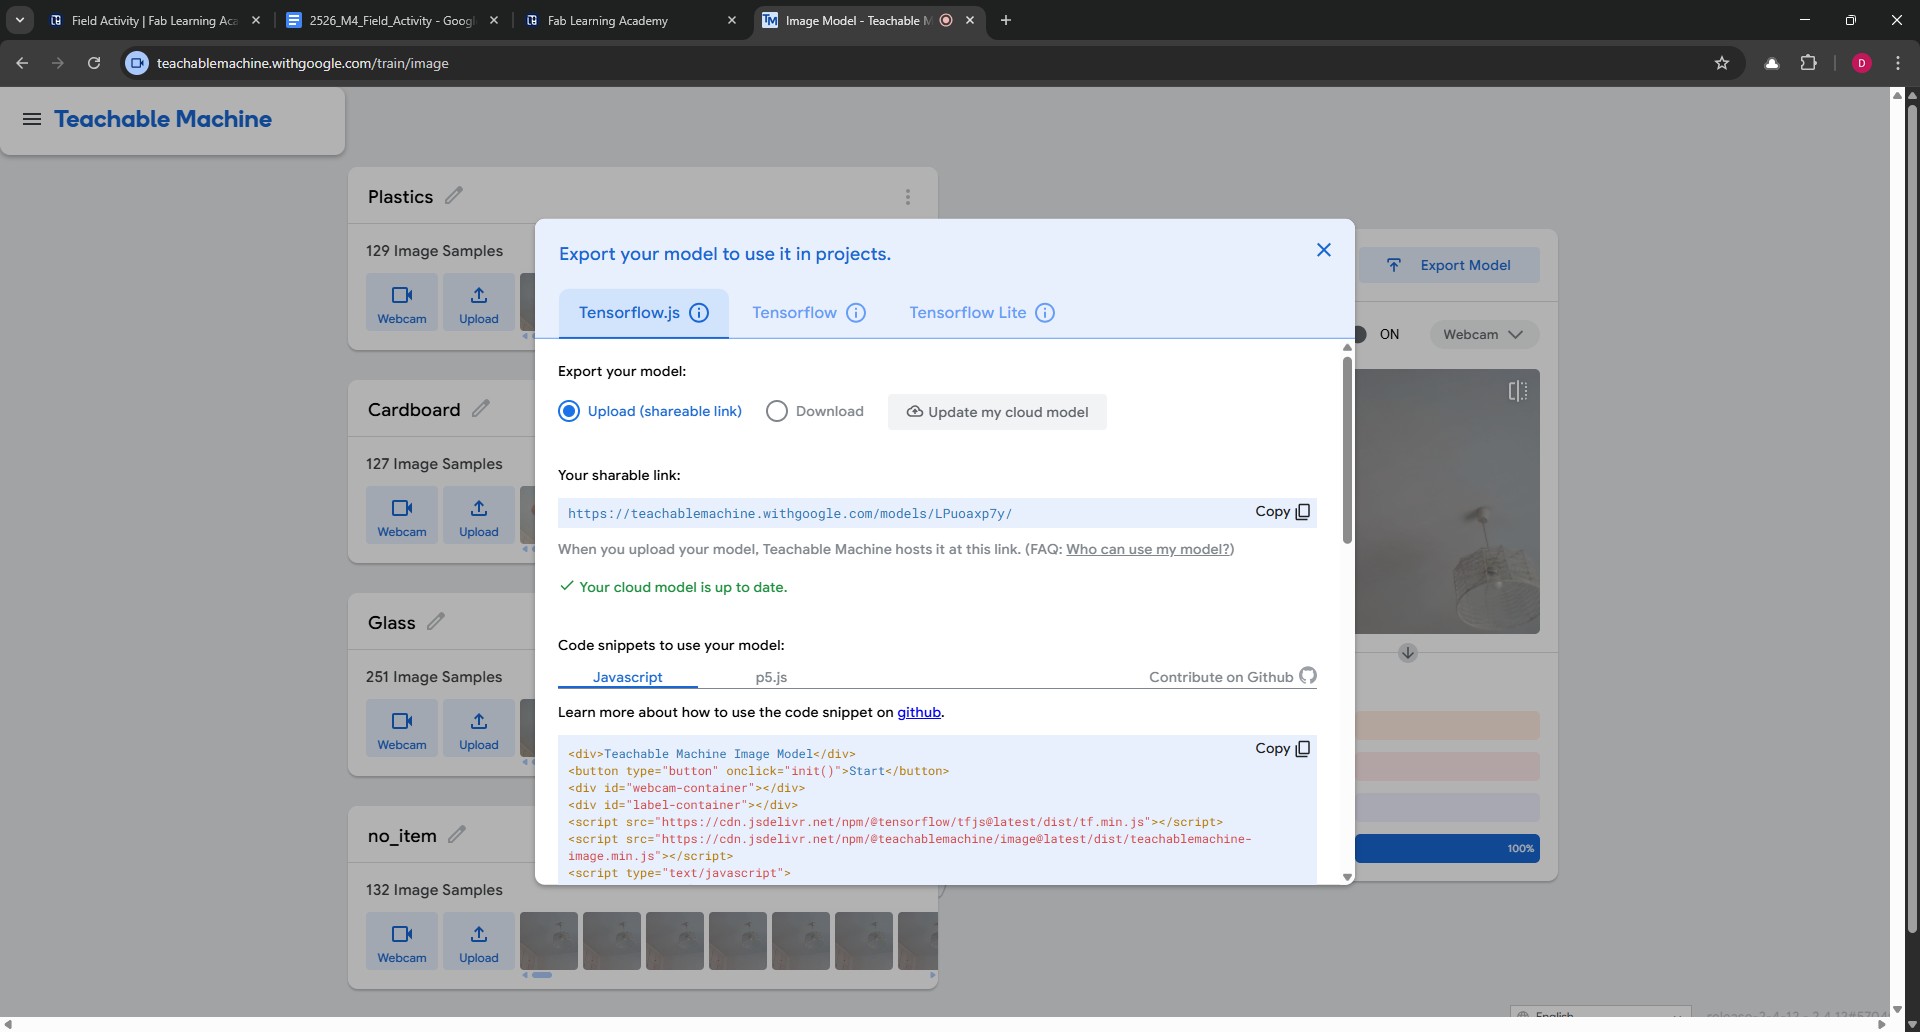Click Update my cloud model button
The width and height of the screenshot is (1920, 1032).
click(x=997, y=412)
